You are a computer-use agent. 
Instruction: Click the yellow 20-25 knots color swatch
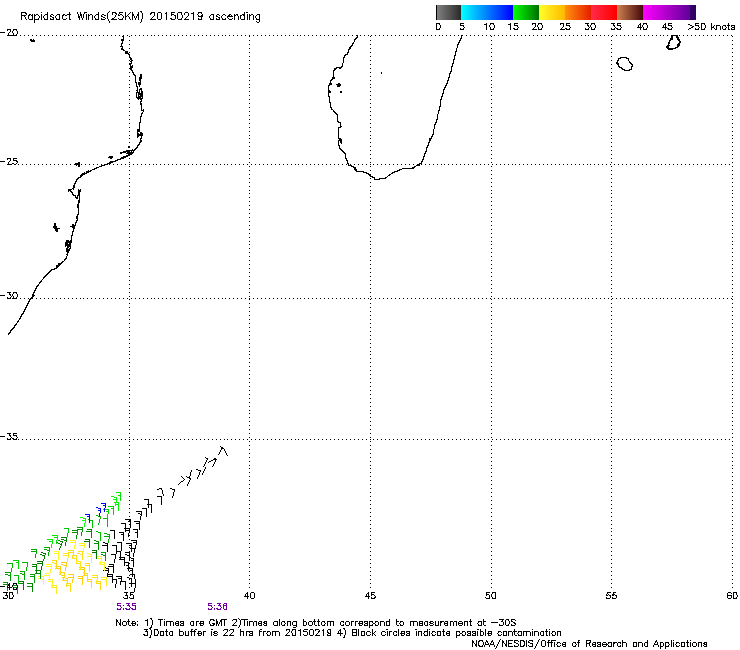click(x=552, y=12)
